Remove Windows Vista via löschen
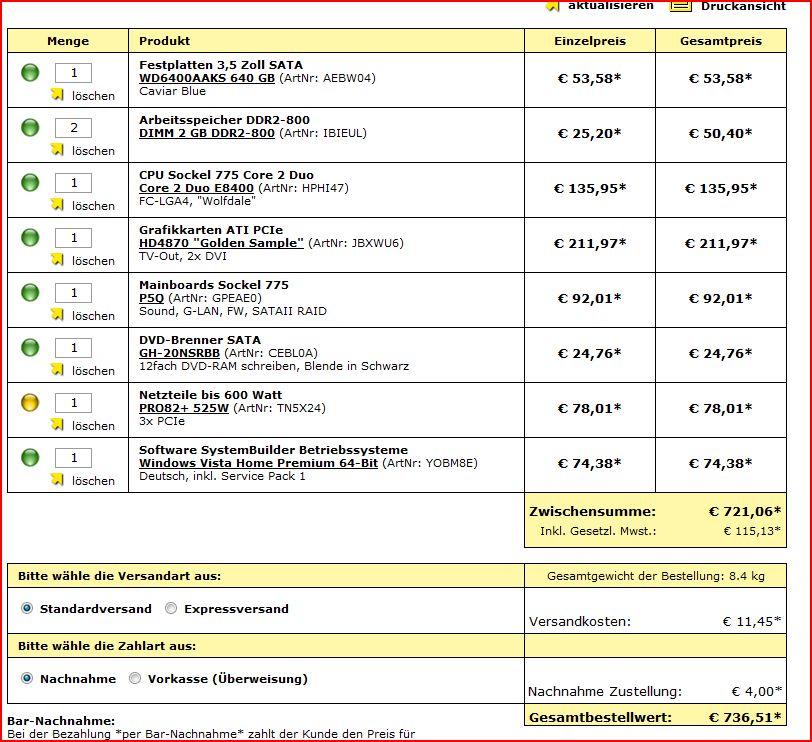812x742 pixels. click(x=93, y=481)
